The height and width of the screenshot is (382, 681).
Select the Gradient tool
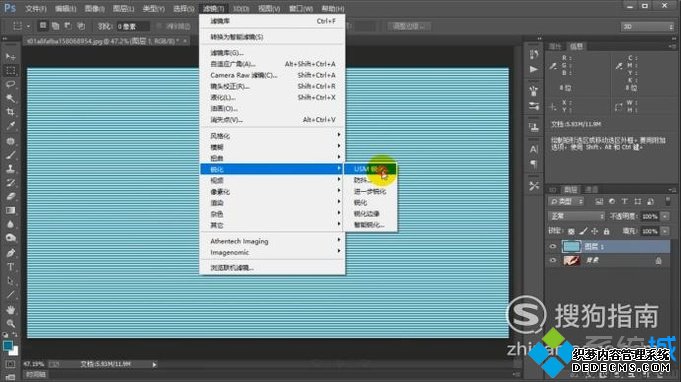coord(10,211)
